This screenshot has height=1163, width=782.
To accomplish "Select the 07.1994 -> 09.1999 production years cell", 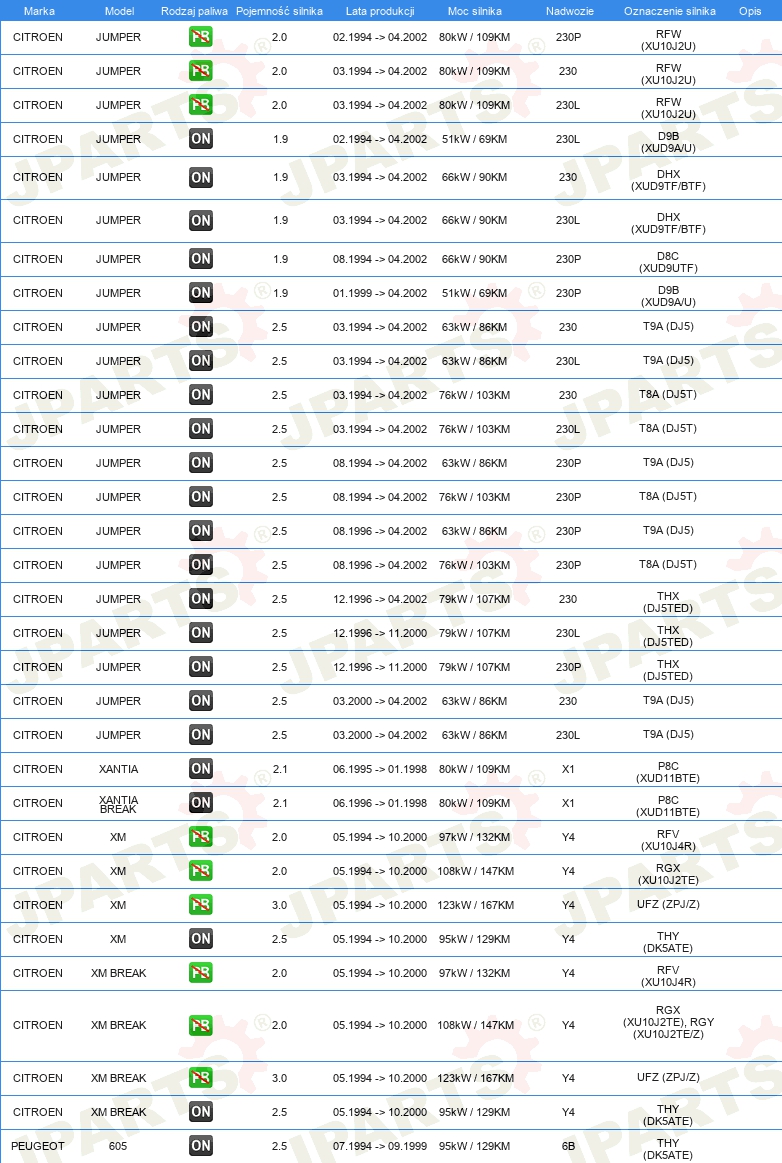I will [380, 1146].
